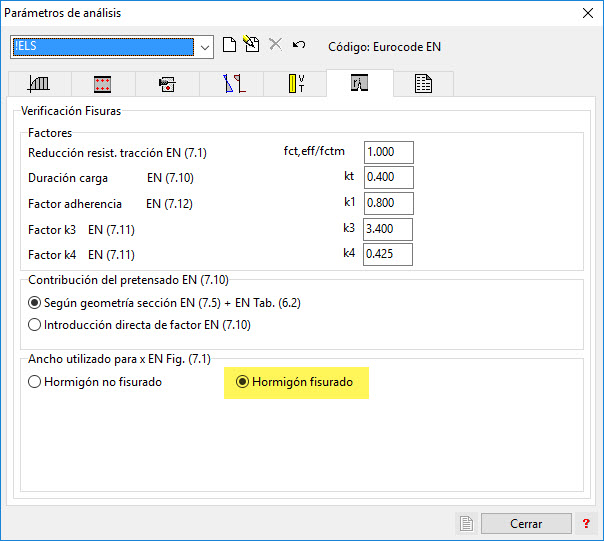
Task: Click the kt value field
Action: tap(388, 178)
